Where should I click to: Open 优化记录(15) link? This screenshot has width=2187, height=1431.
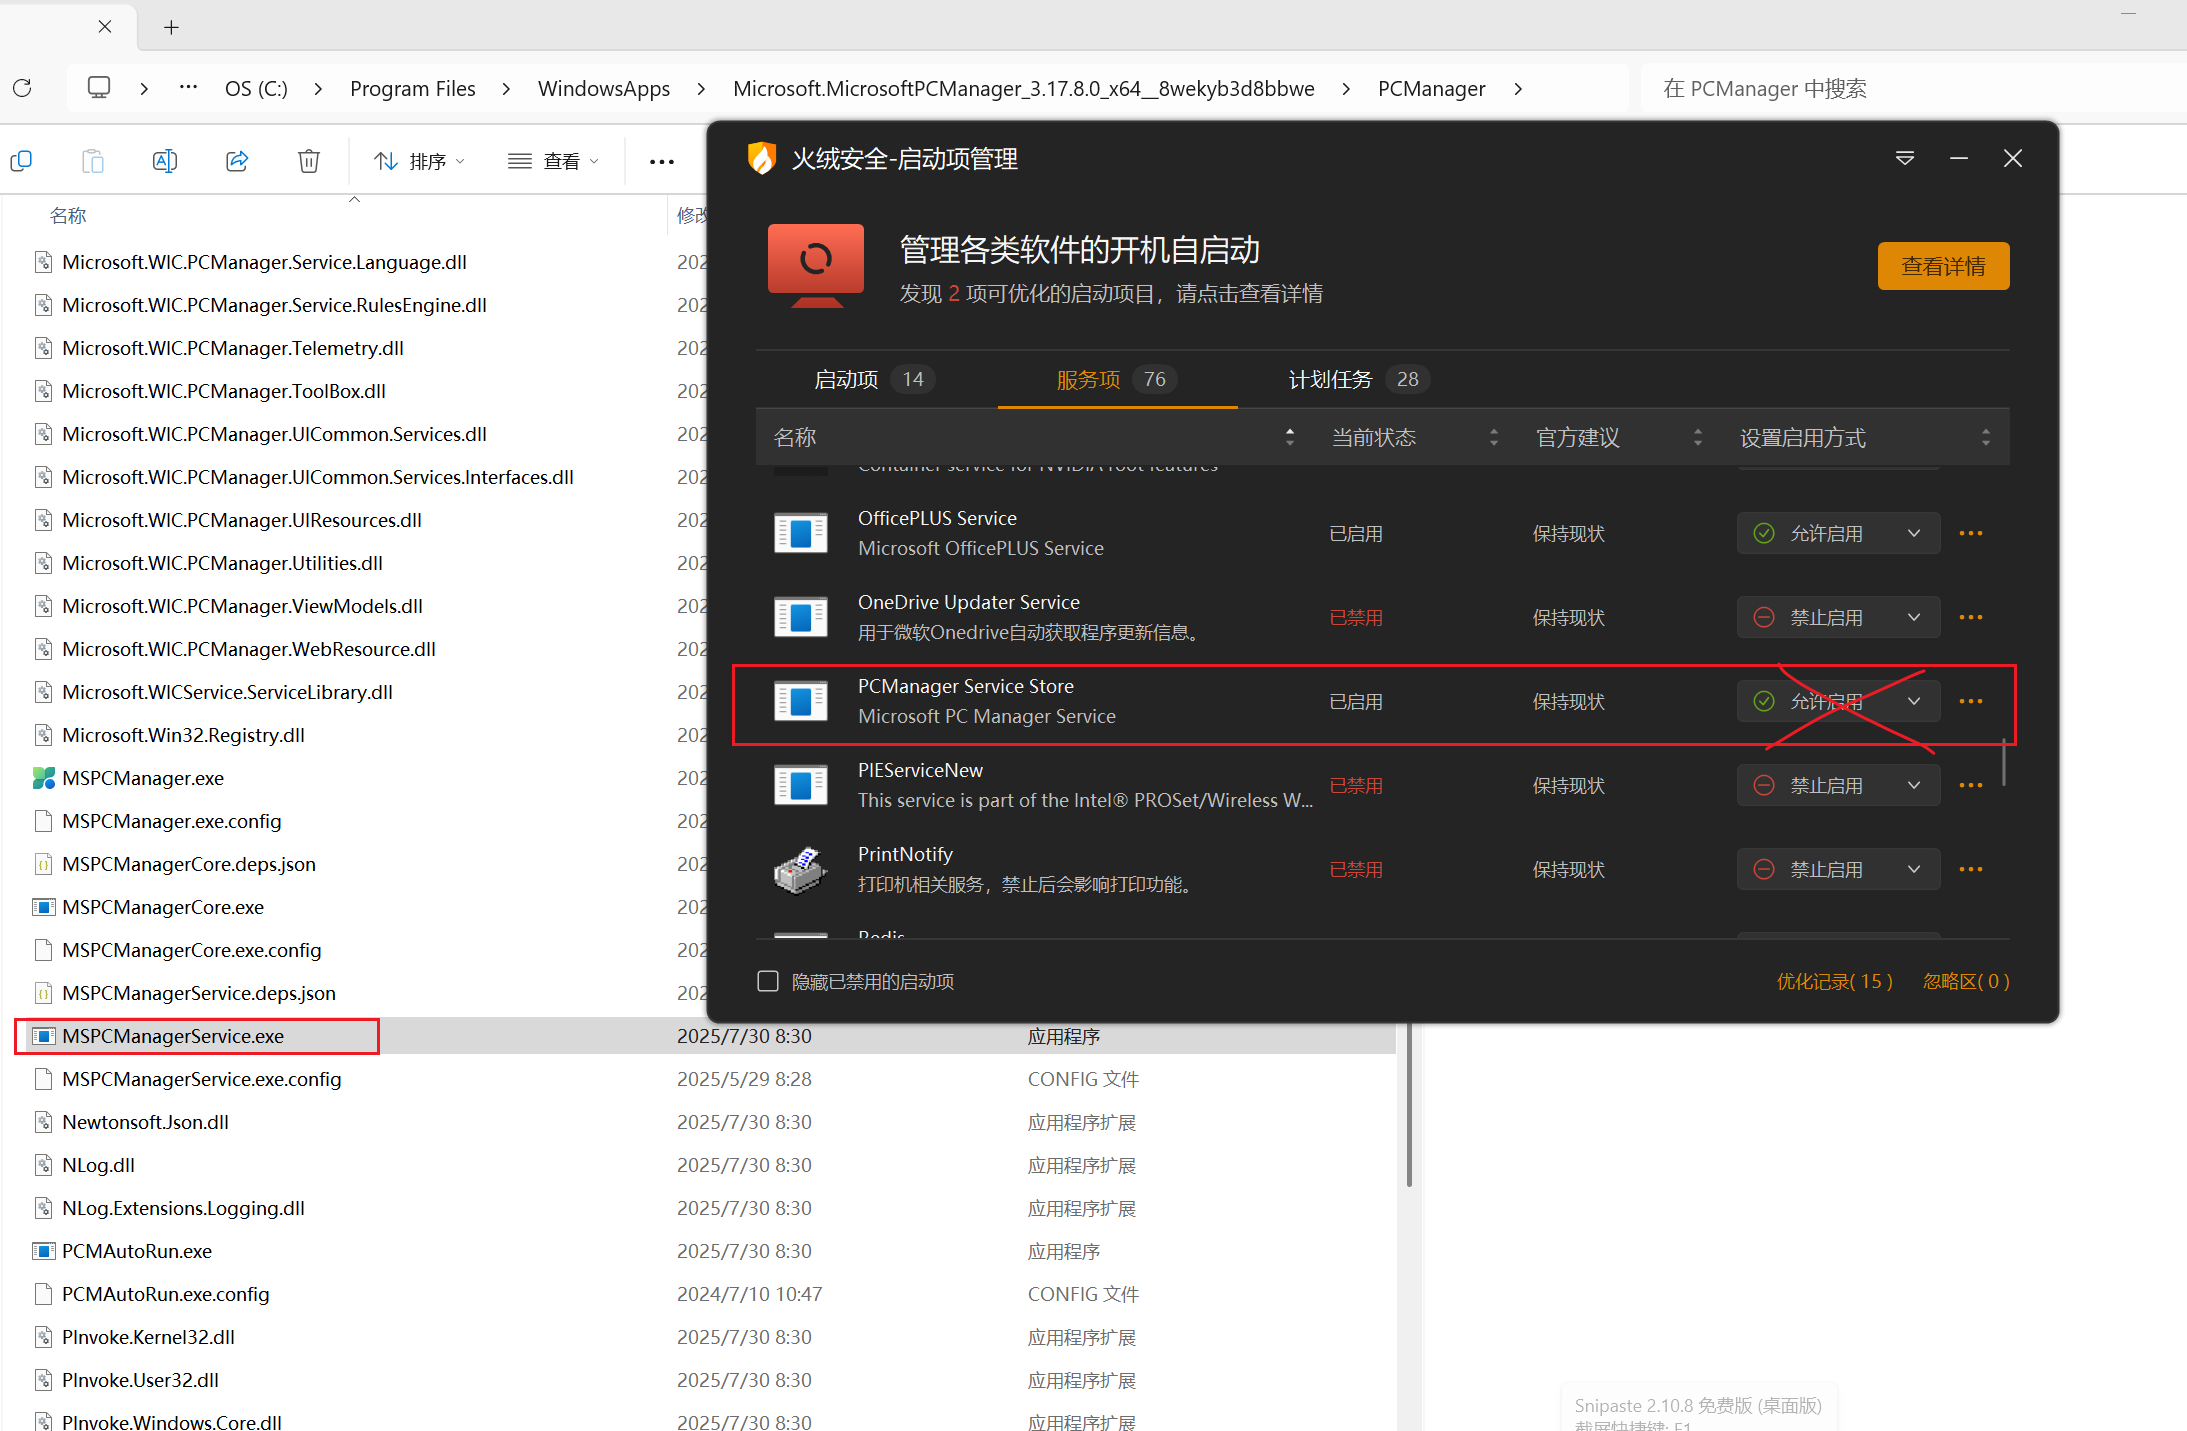coord(1835,981)
